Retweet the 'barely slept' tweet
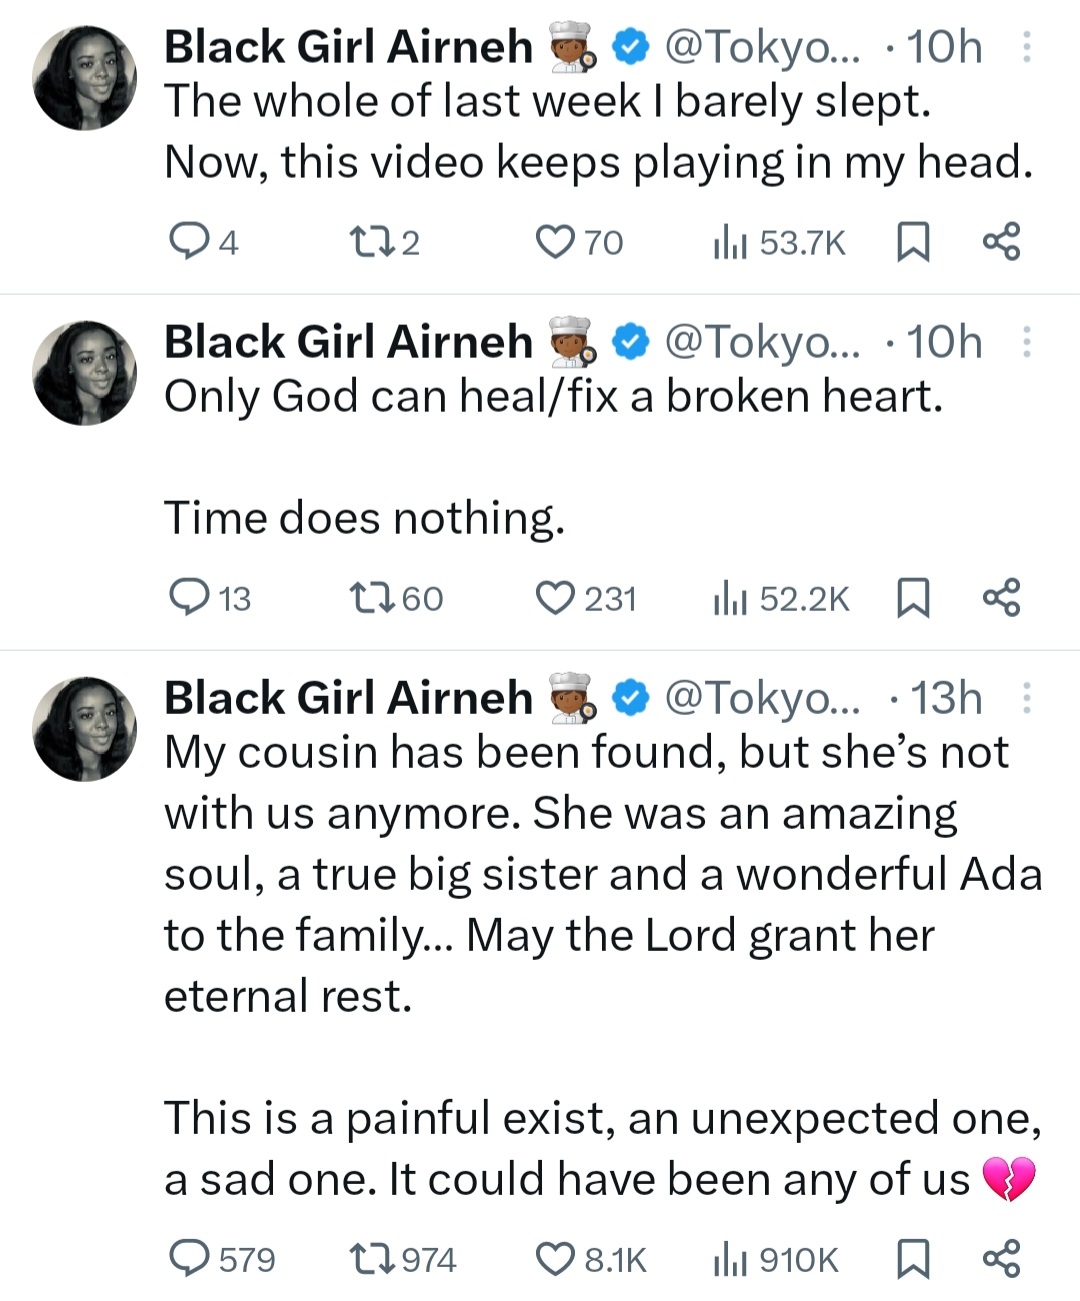Image resolution: width=1080 pixels, height=1301 pixels. click(362, 242)
